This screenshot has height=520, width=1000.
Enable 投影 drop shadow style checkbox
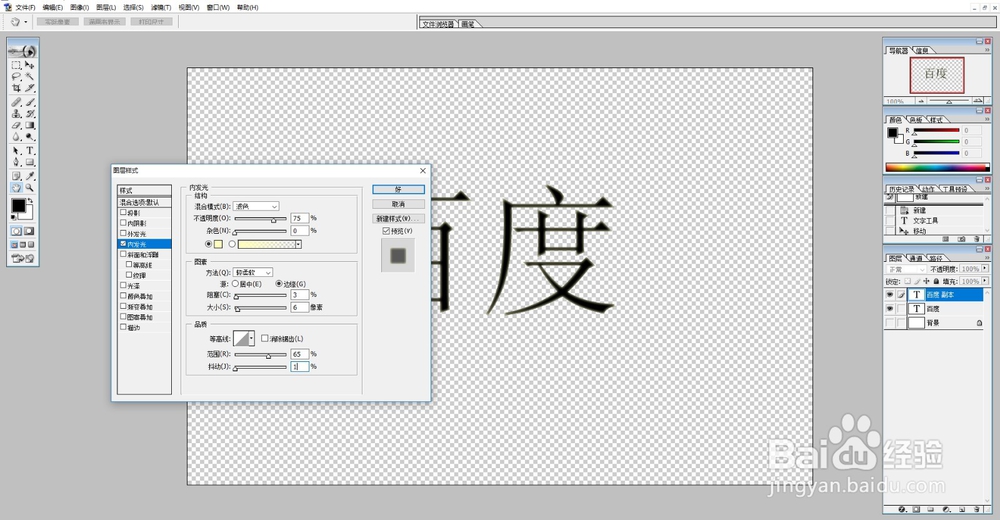pyautogui.click(x=123, y=212)
